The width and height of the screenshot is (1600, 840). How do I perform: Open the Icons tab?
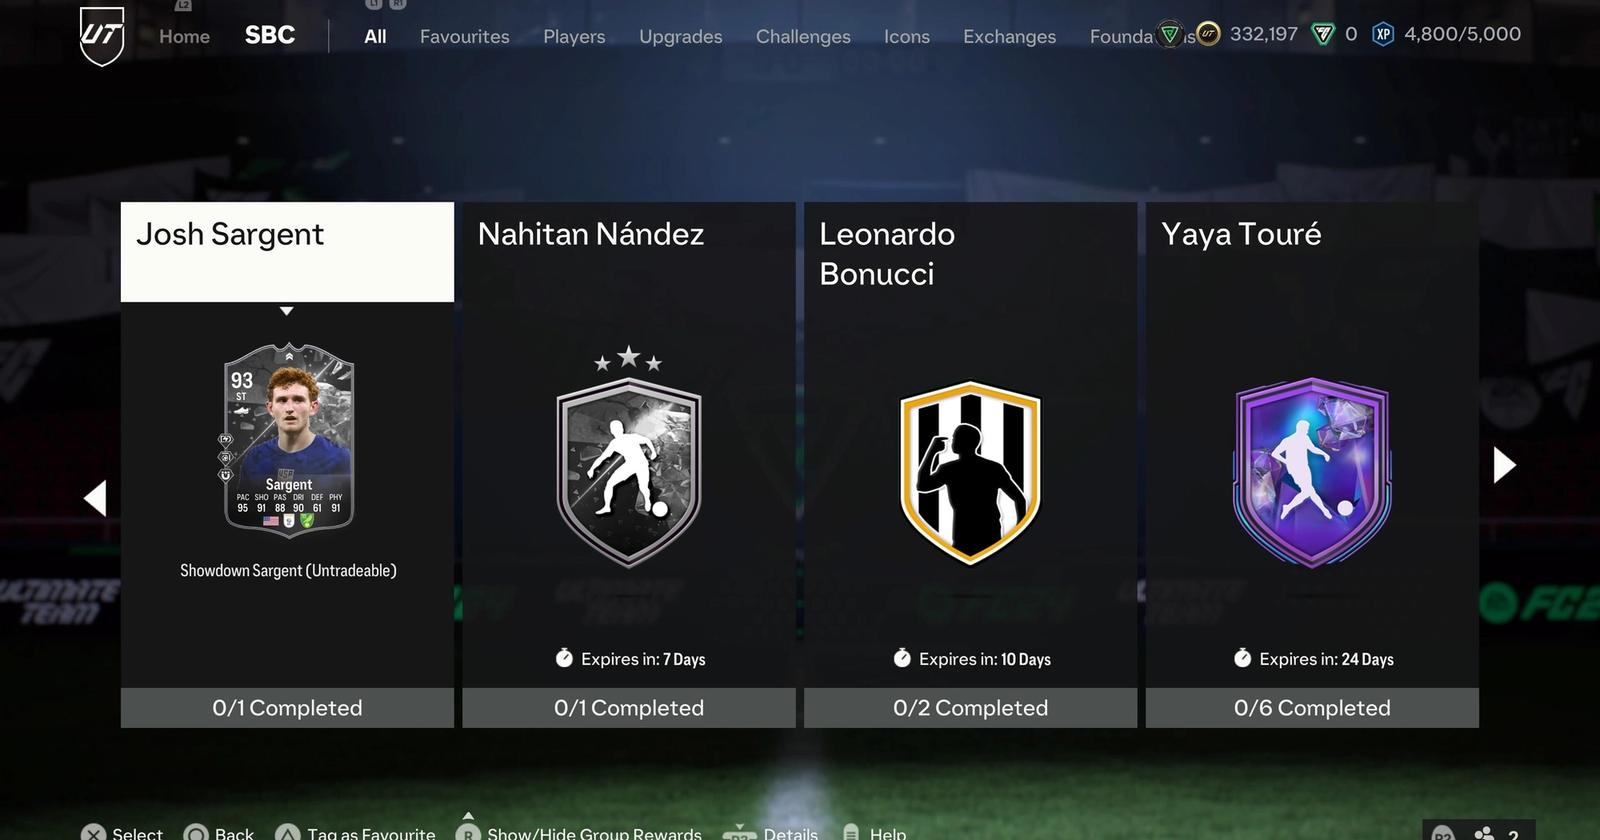(x=906, y=36)
